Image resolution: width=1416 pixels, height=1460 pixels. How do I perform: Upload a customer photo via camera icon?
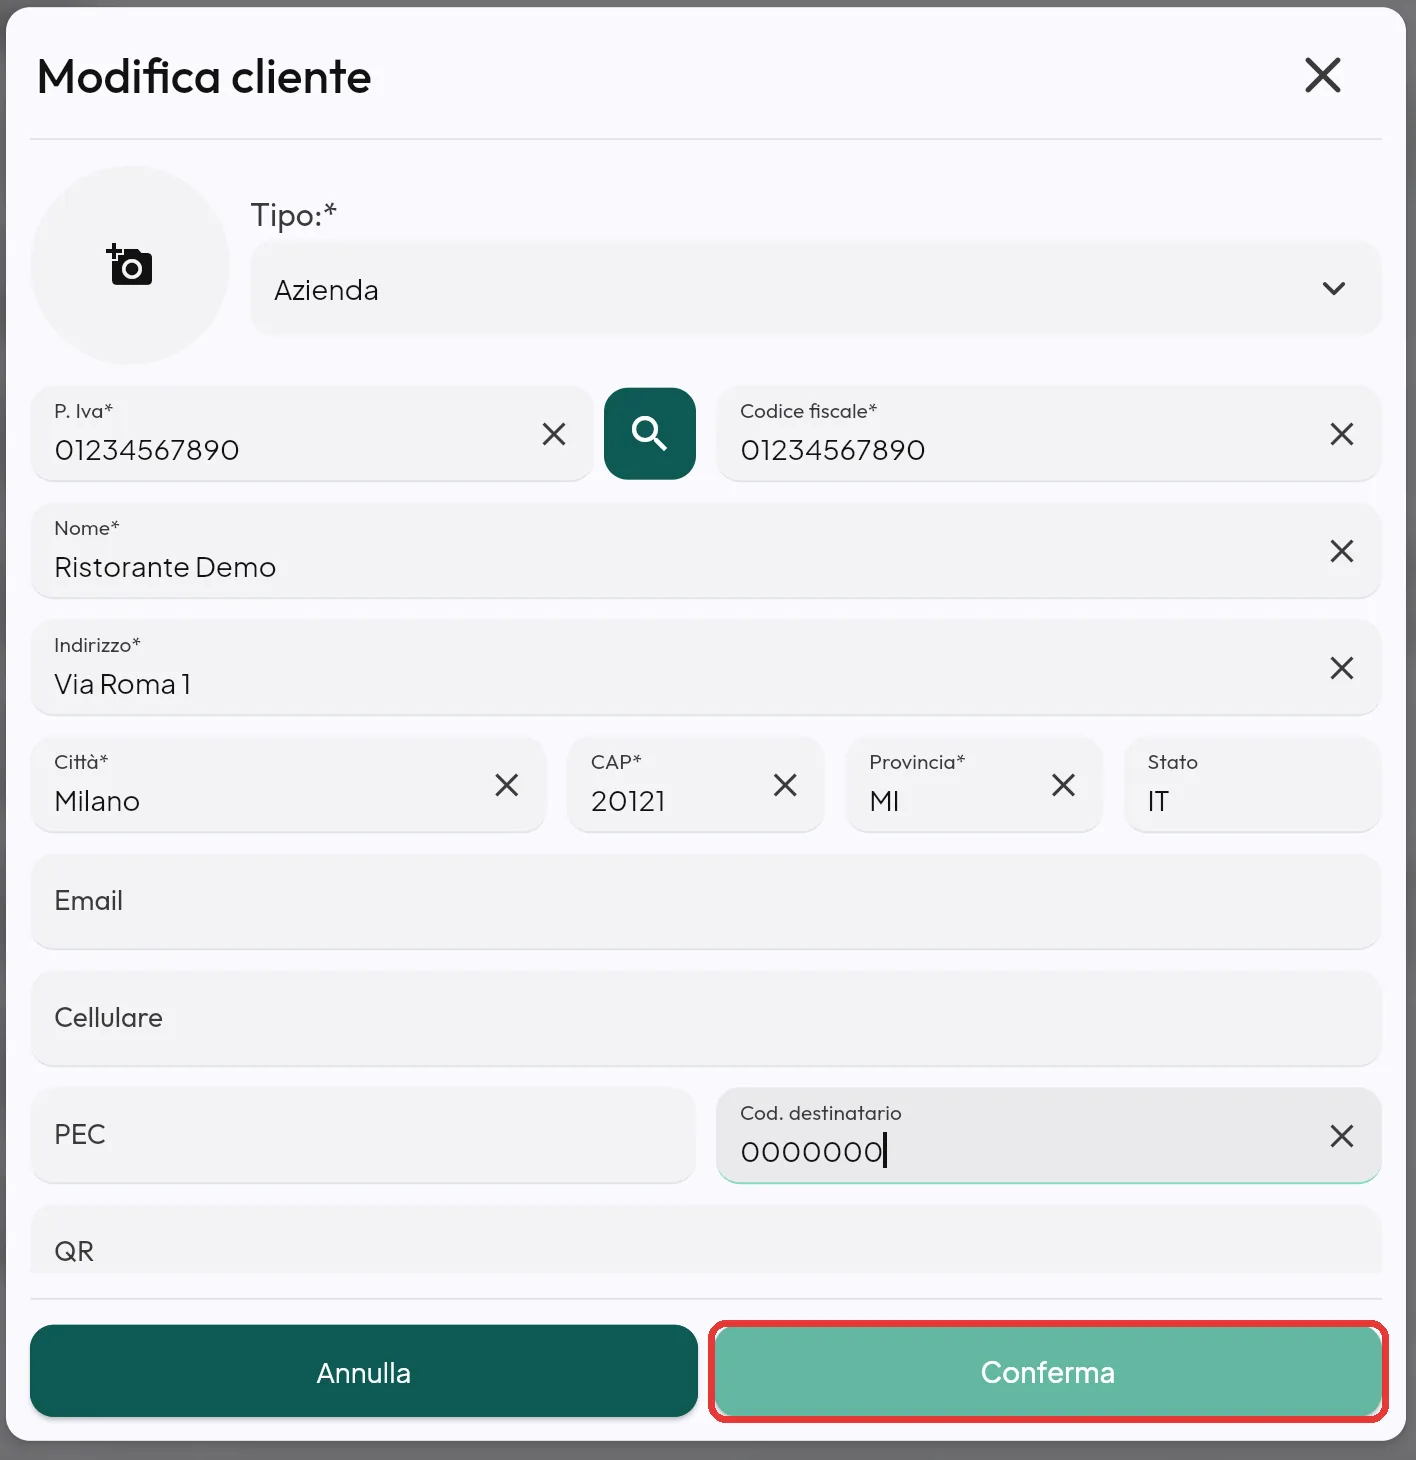(x=130, y=265)
